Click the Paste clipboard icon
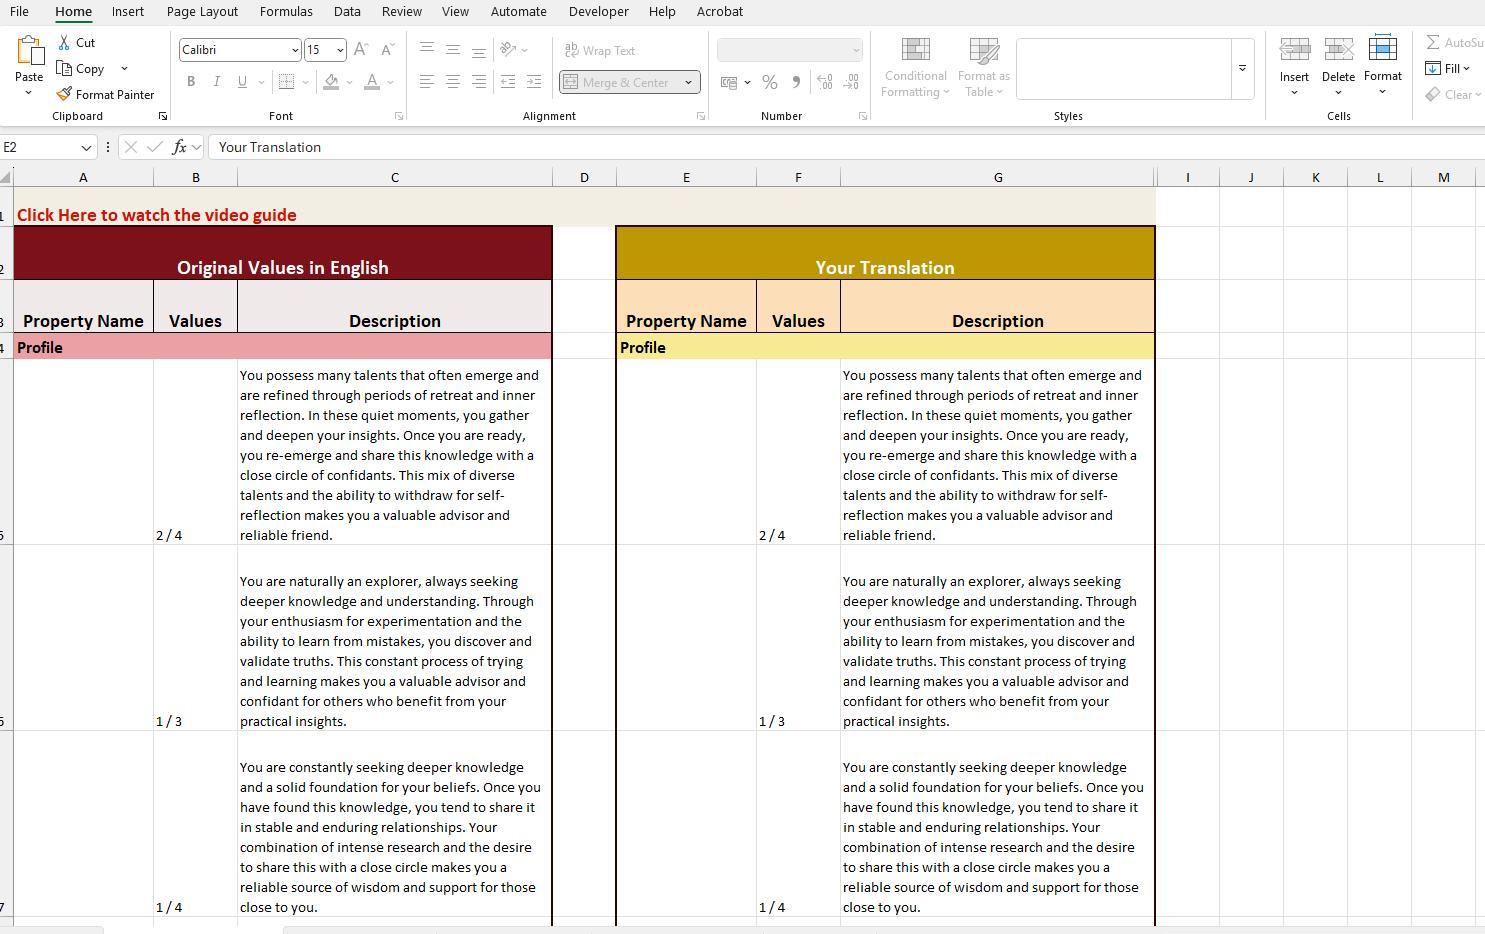This screenshot has width=1485, height=934. tap(29, 52)
